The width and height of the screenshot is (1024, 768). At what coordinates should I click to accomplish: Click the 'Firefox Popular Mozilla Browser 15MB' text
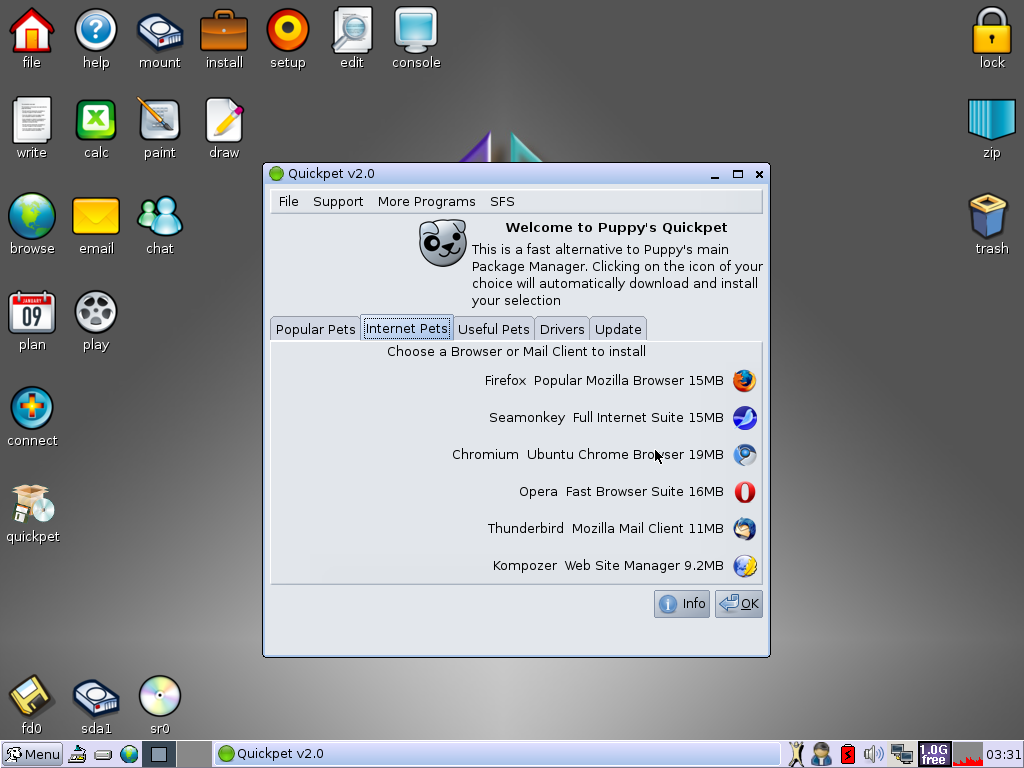[603, 381]
